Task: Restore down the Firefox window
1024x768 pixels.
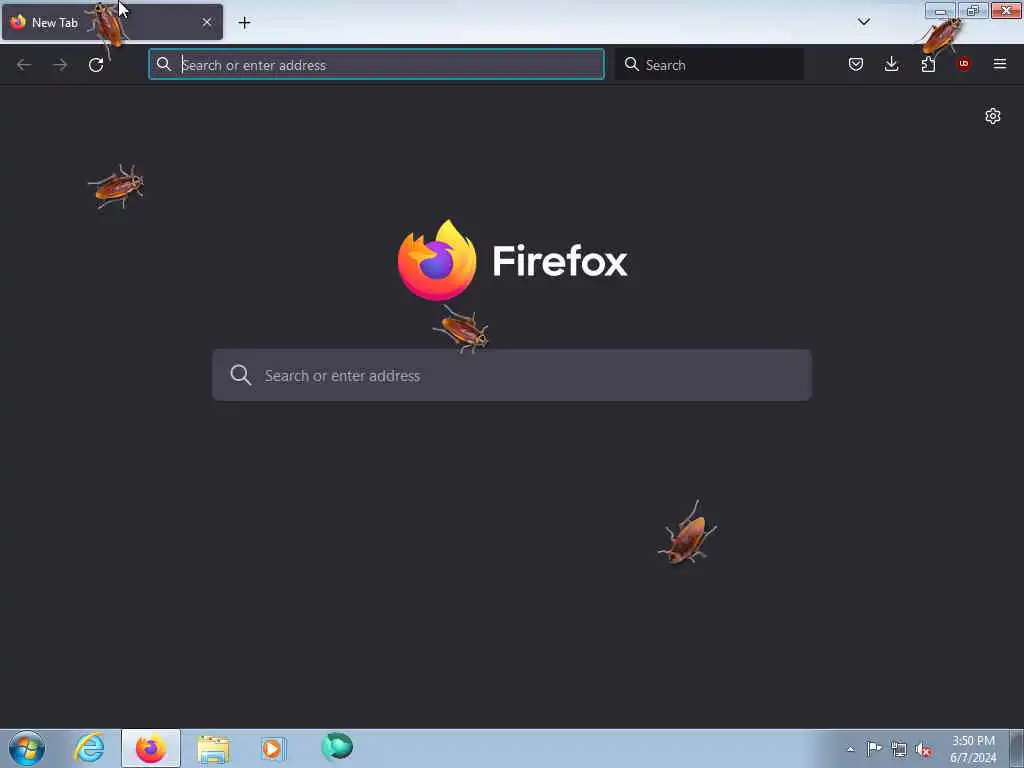Action: (x=973, y=10)
